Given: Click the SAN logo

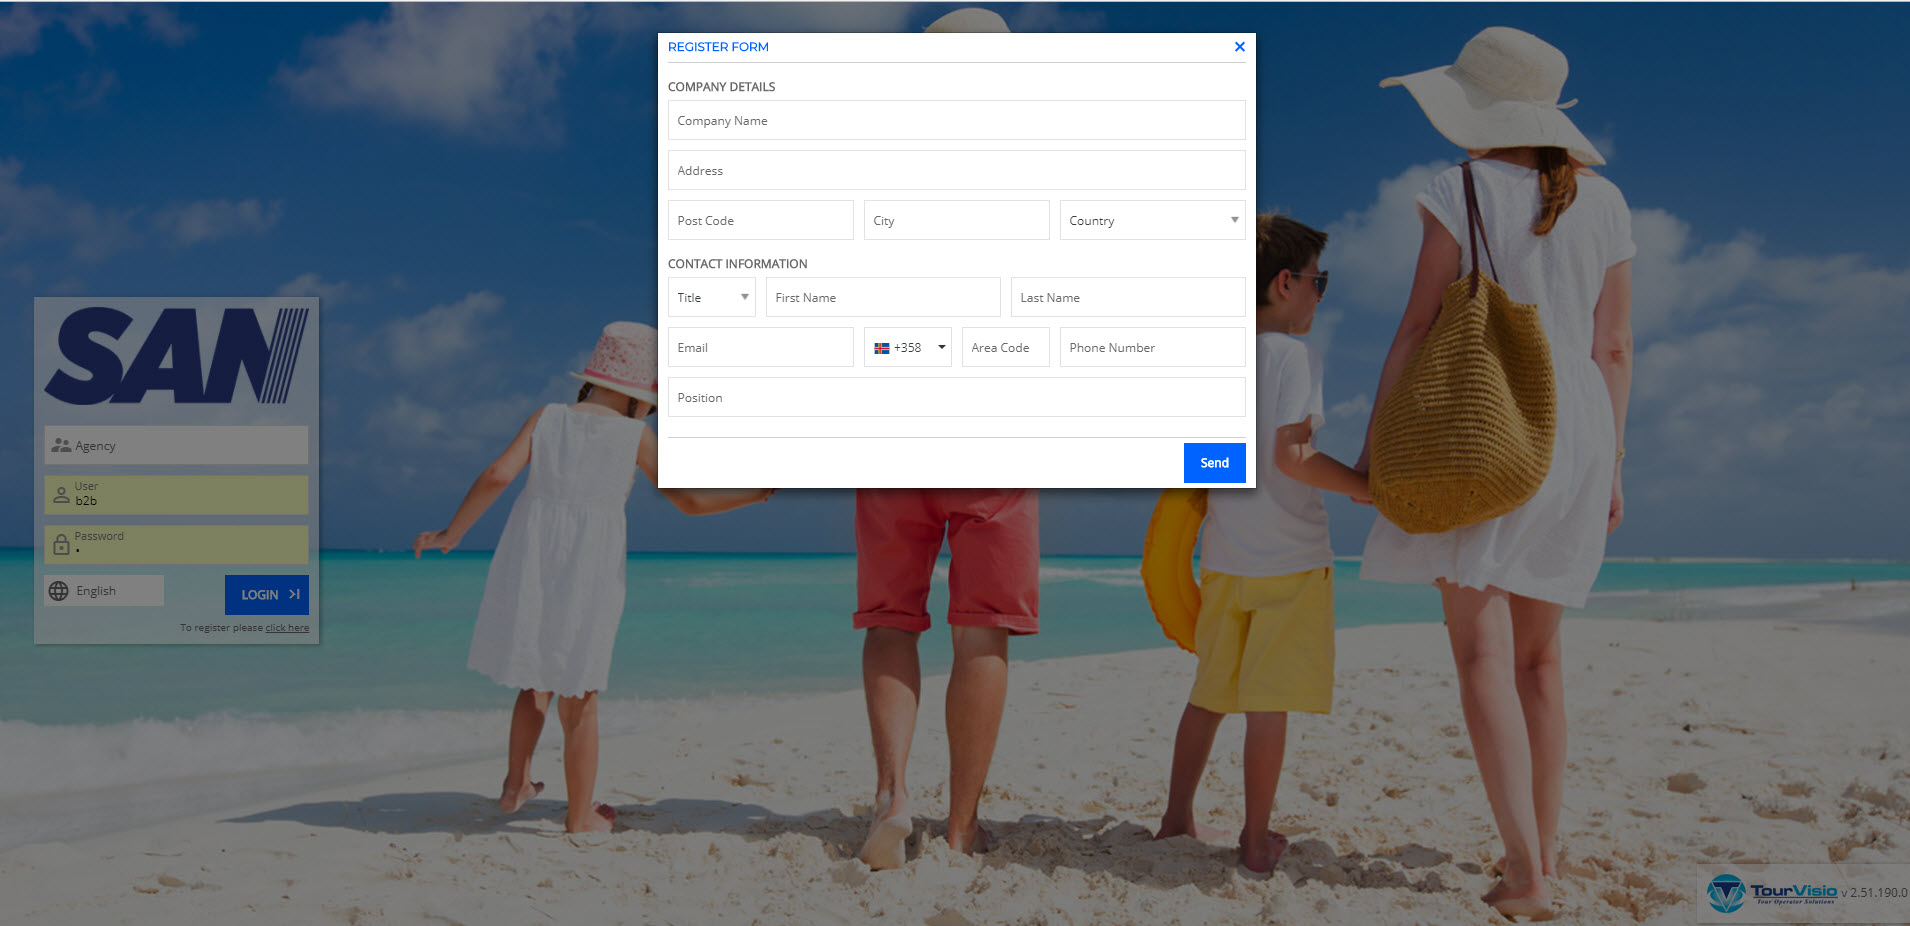Looking at the screenshot, I should [176, 356].
